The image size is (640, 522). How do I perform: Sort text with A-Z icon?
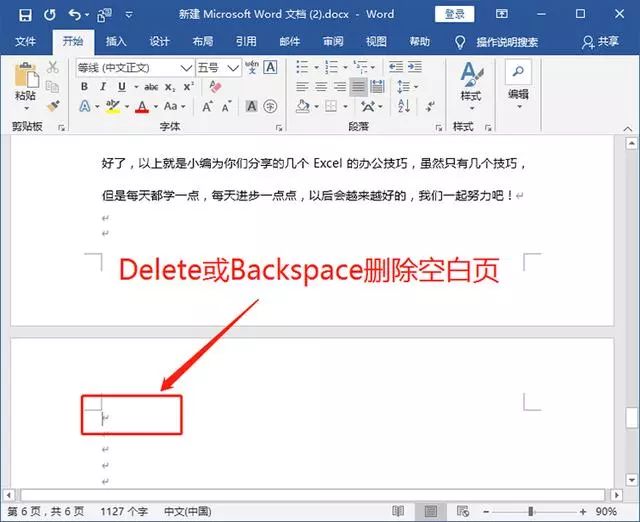pyautogui.click(x=404, y=107)
